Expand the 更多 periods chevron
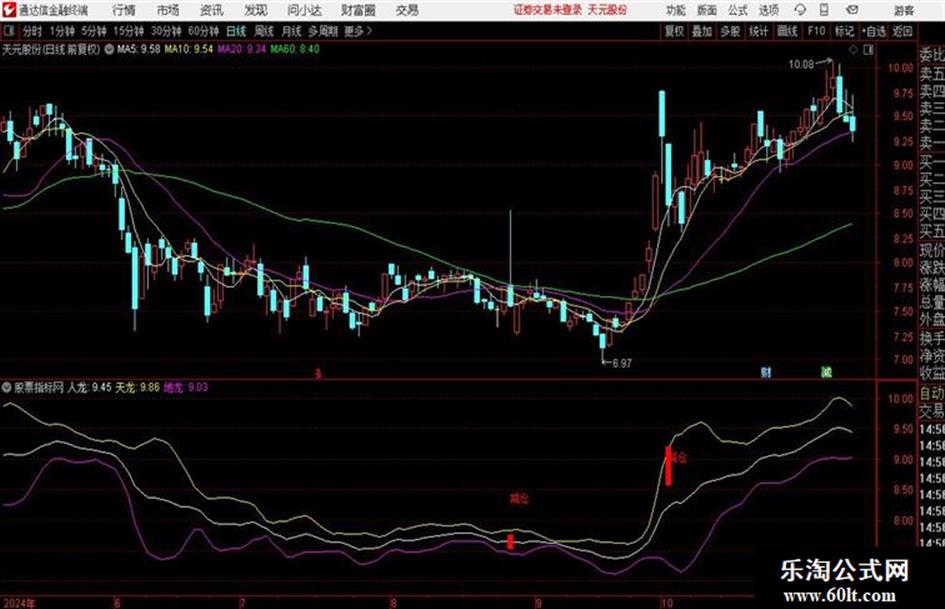 point(369,31)
